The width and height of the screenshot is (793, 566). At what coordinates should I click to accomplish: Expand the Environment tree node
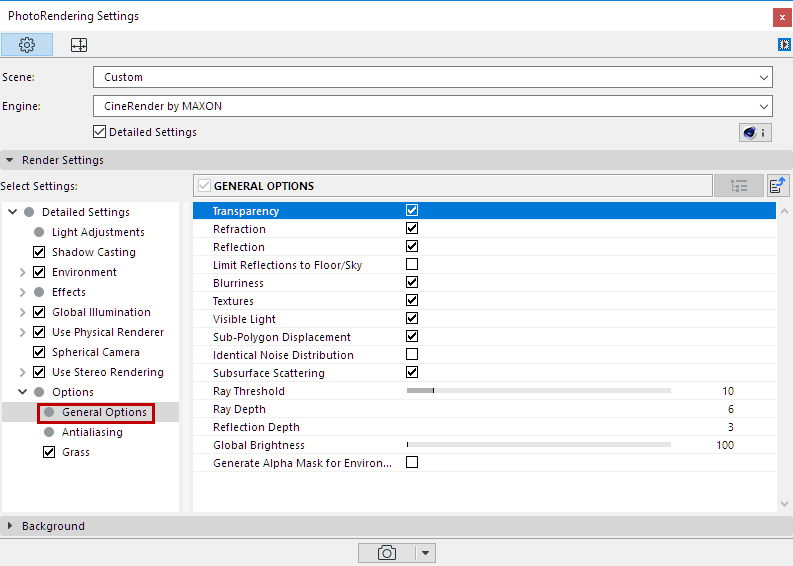[x=22, y=272]
